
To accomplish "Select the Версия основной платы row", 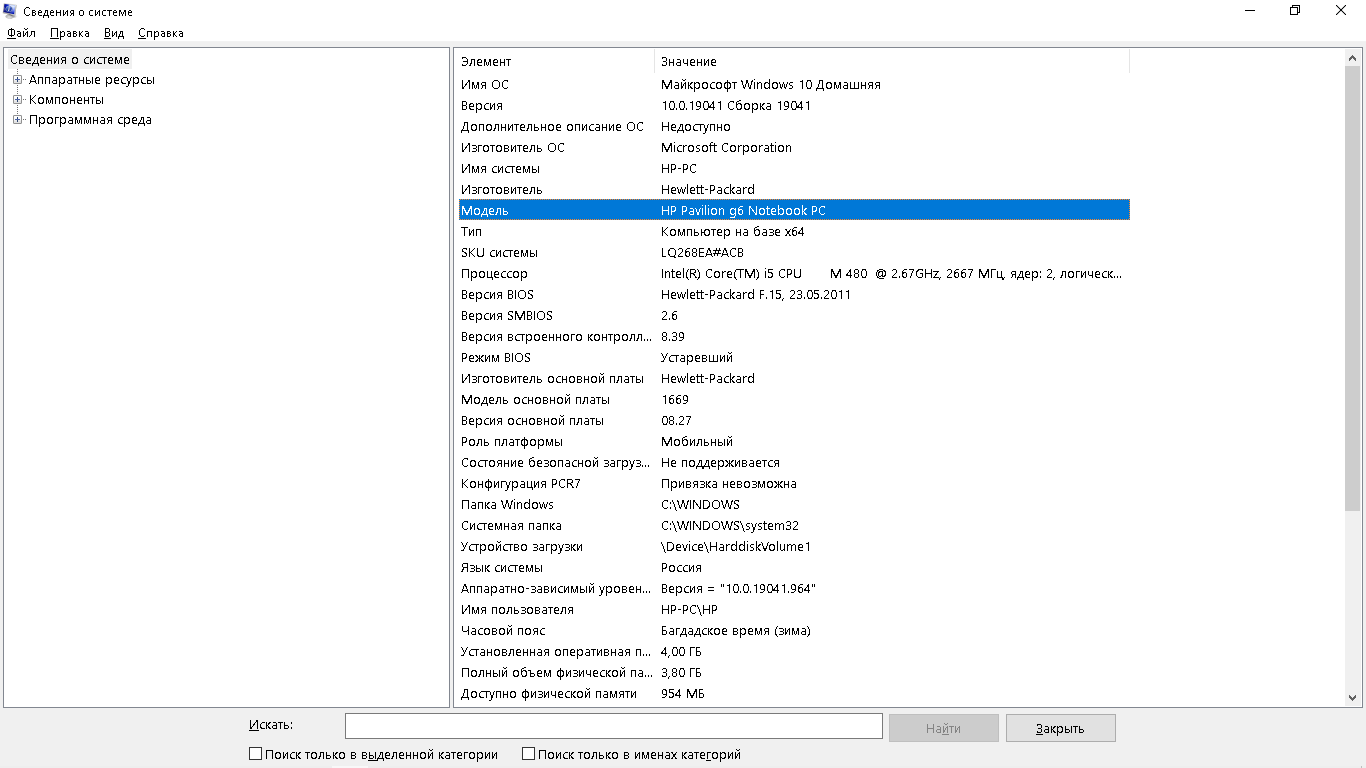I will [x=794, y=421].
